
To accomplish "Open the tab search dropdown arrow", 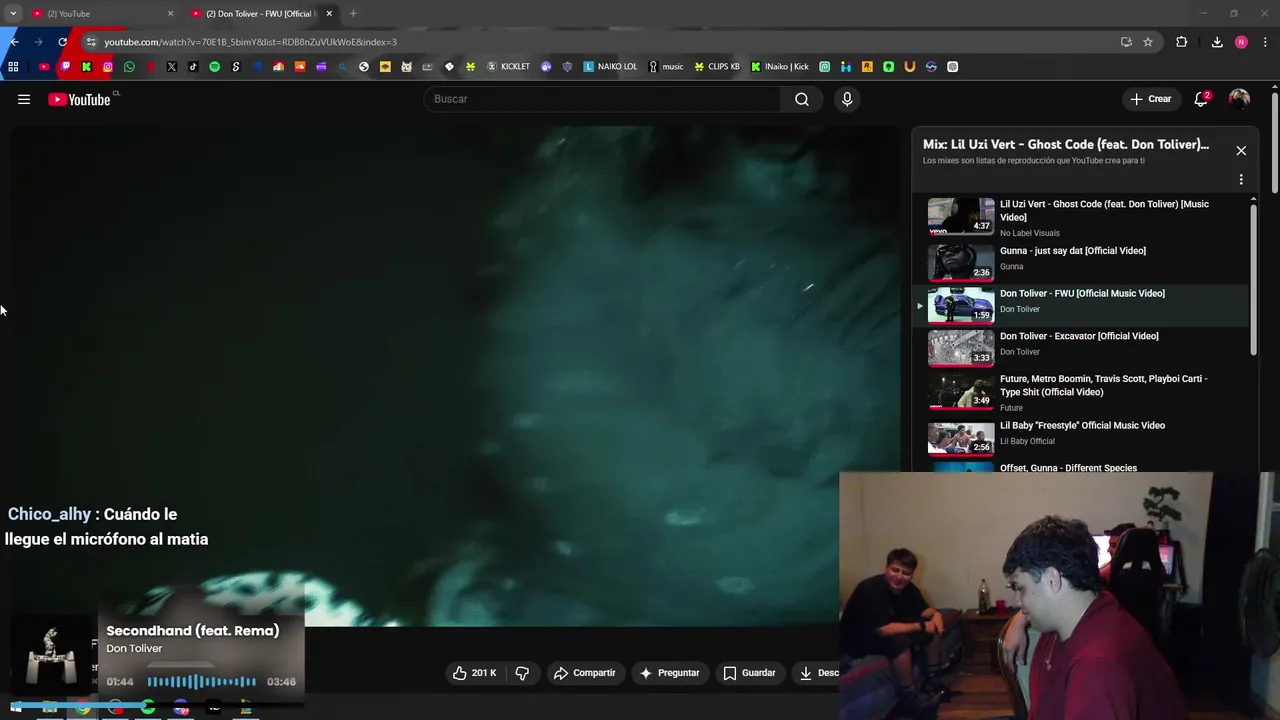I will pyautogui.click(x=13, y=13).
